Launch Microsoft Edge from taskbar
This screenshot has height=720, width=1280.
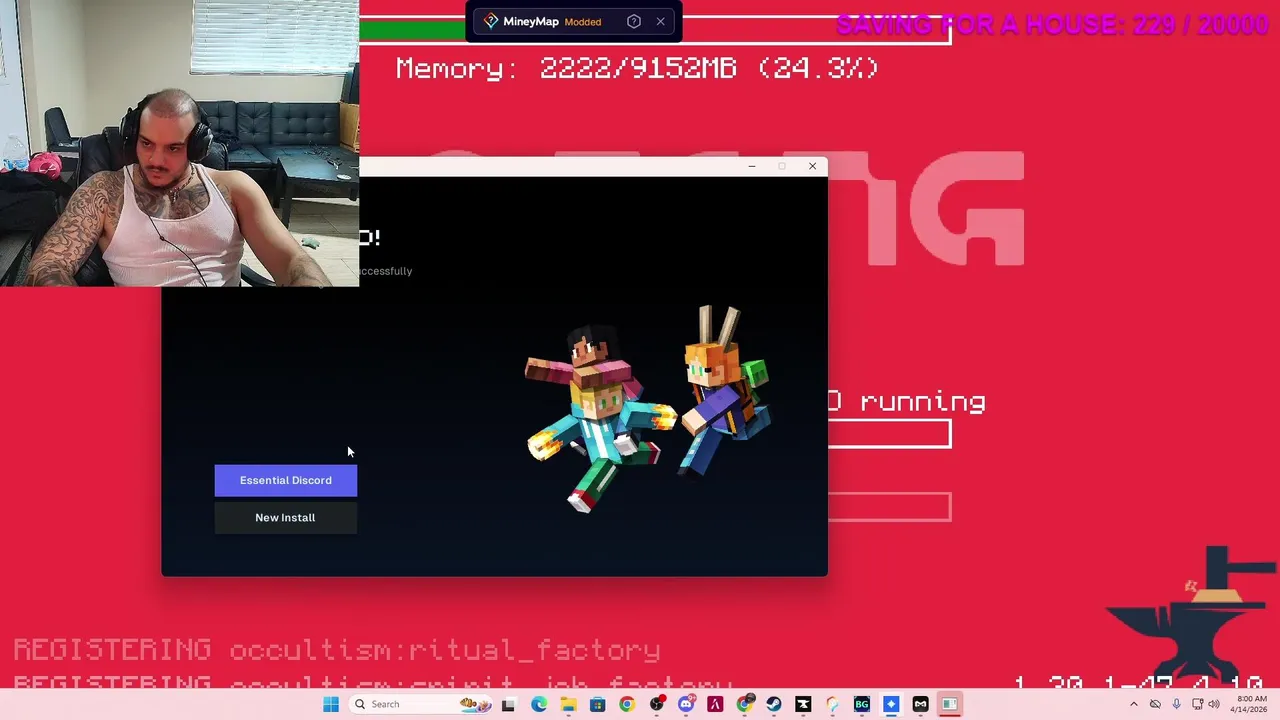pyautogui.click(x=539, y=704)
